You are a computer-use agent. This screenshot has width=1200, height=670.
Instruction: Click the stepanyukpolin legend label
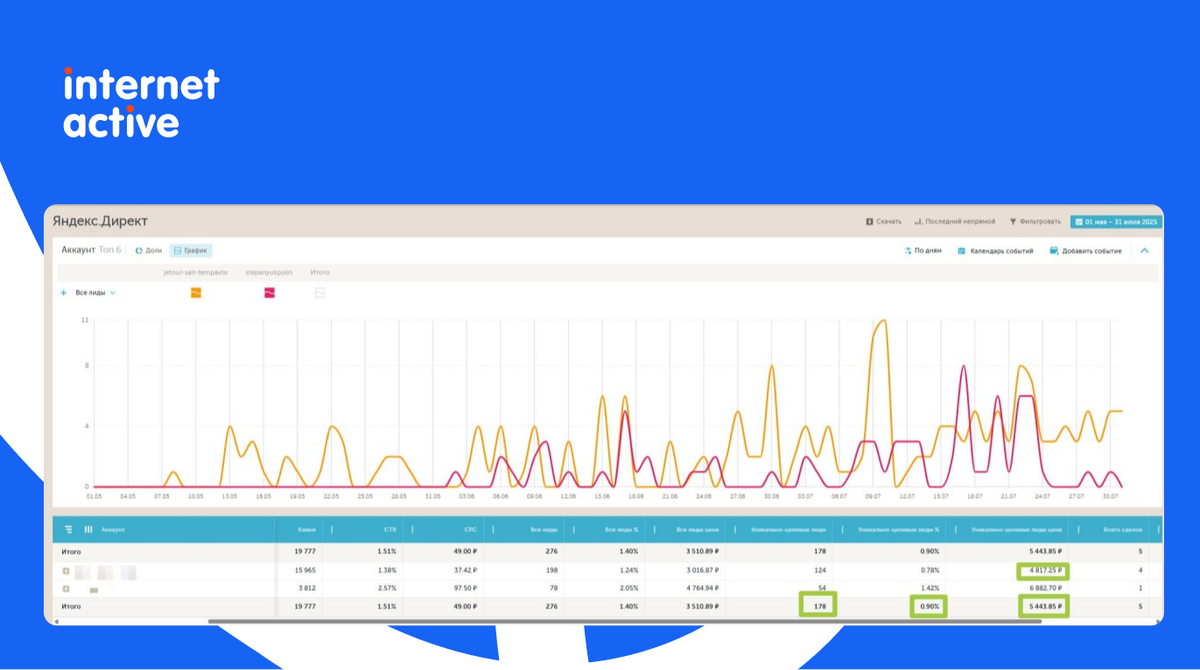click(269, 272)
